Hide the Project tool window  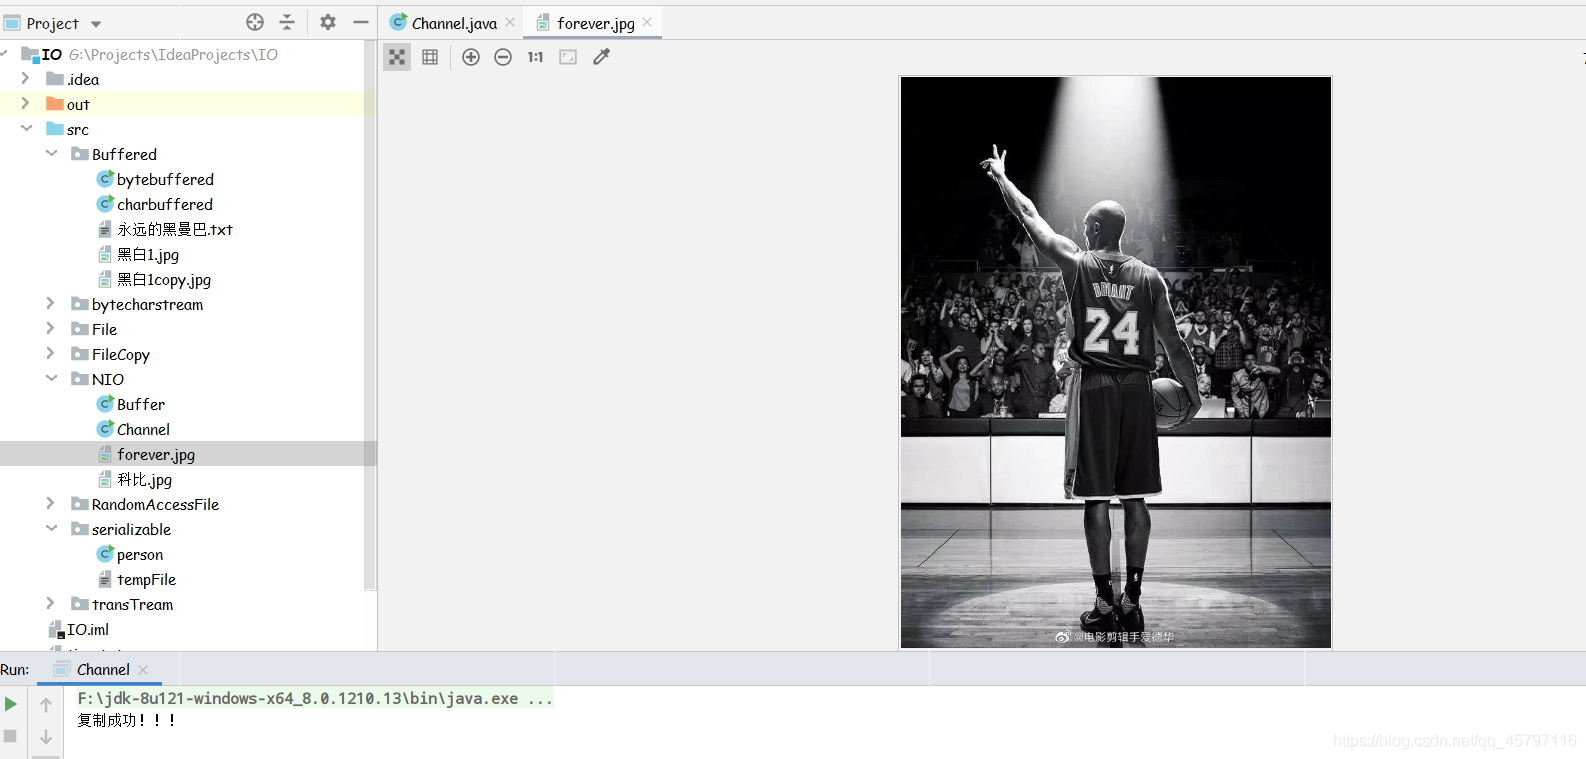pyautogui.click(x=361, y=22)
